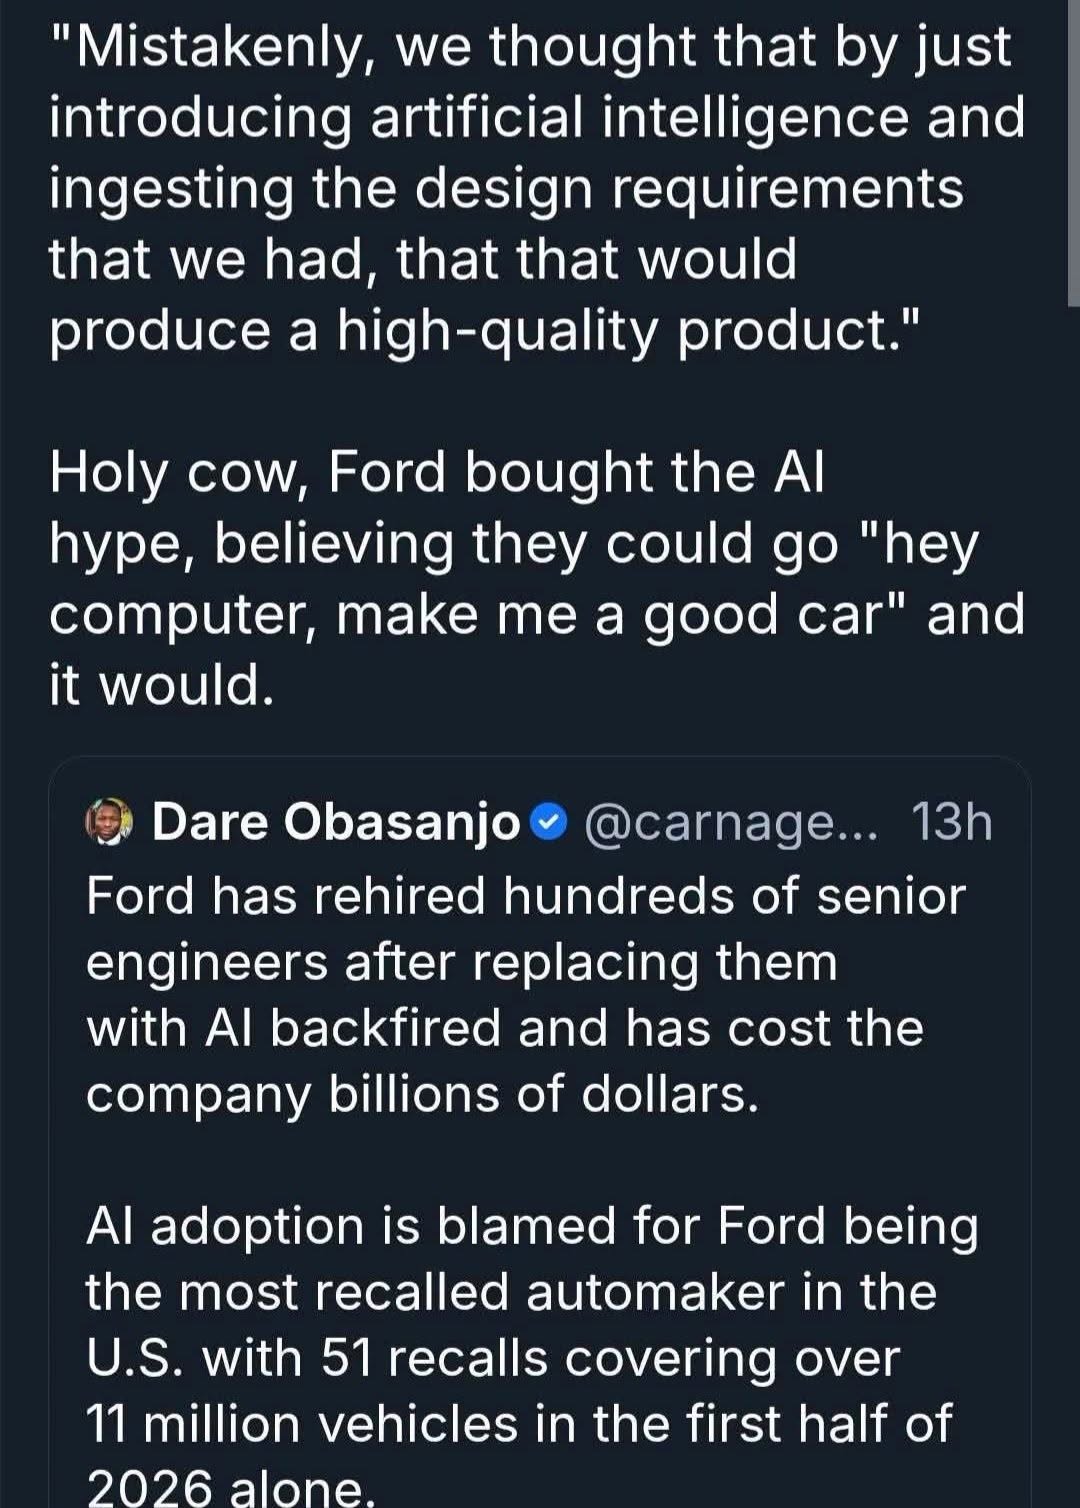Click the line "that we had, that that would"

(423, 259)
